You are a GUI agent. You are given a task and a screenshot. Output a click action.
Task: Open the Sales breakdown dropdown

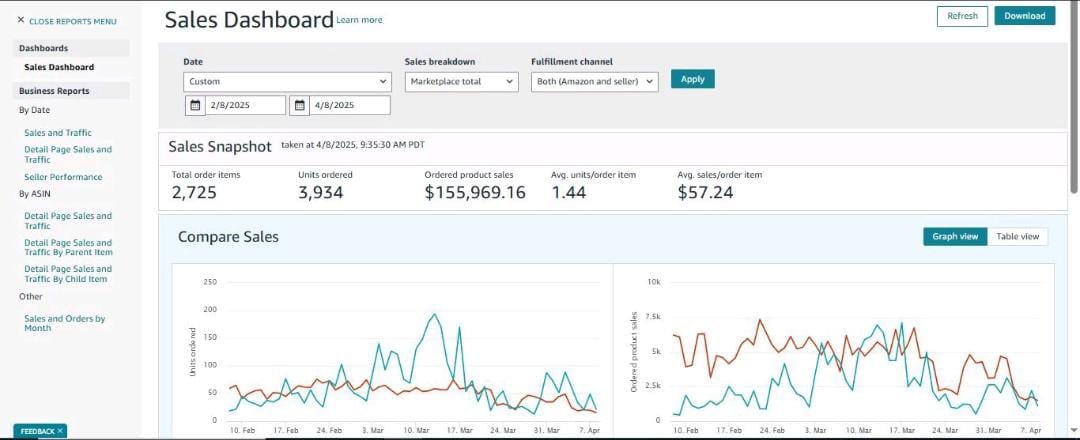click(x=461, y=81)
